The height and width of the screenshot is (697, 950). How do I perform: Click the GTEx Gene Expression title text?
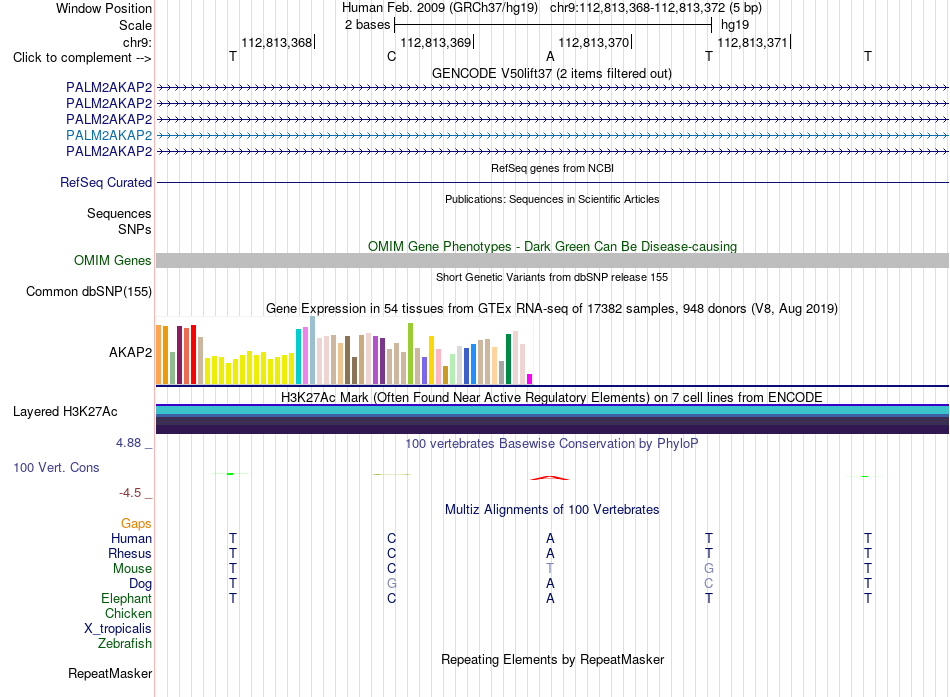pyautogui.click(x=552, y=308)
